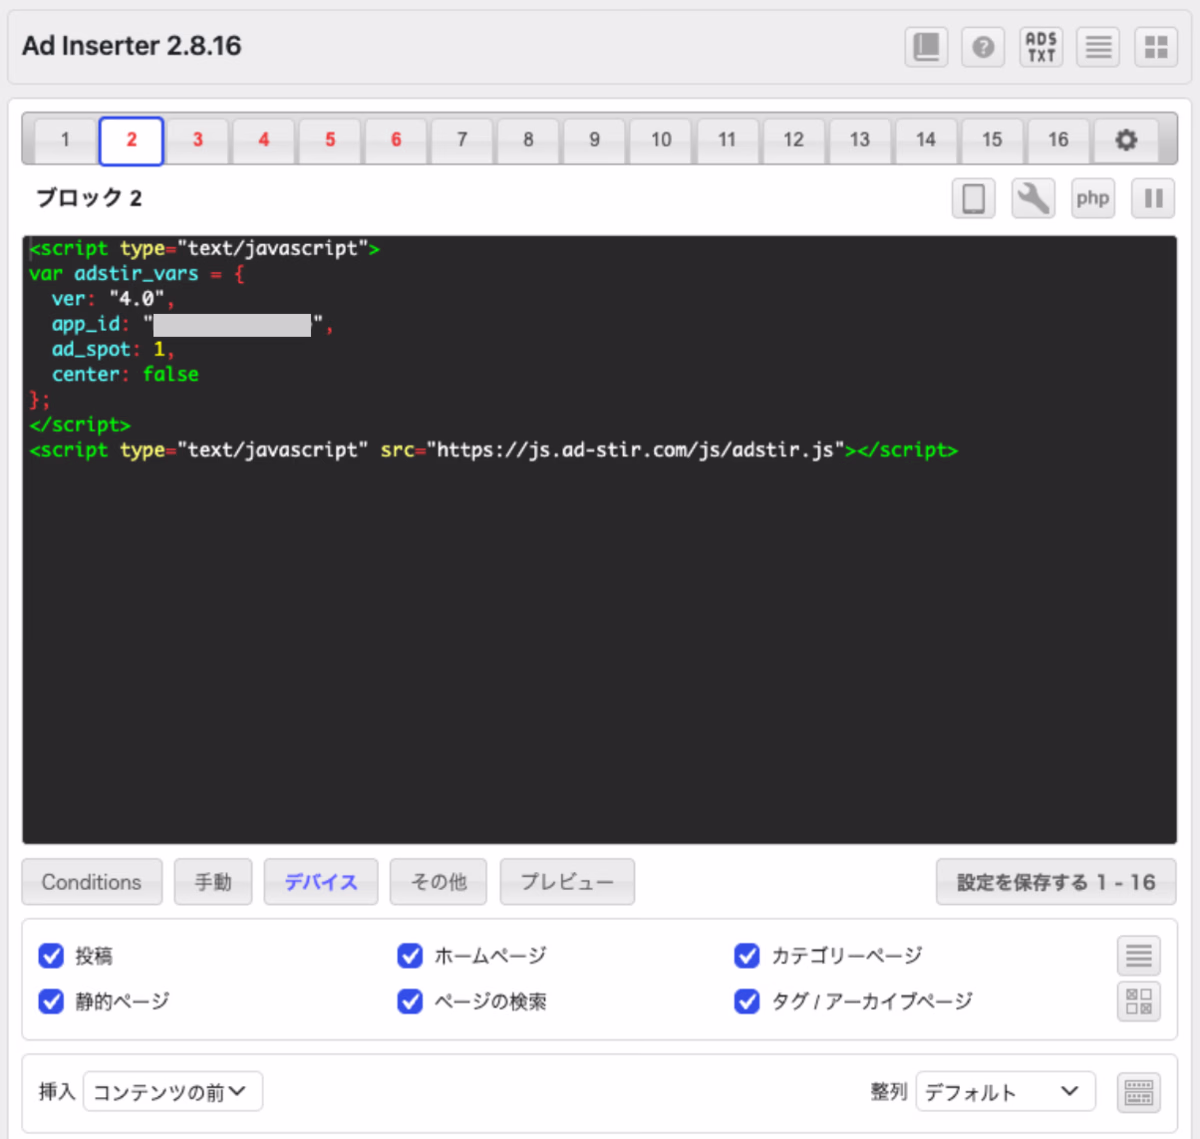Click the デバイス button
Viewport: 1200px width, 1139px height.
tap(321, 882)
